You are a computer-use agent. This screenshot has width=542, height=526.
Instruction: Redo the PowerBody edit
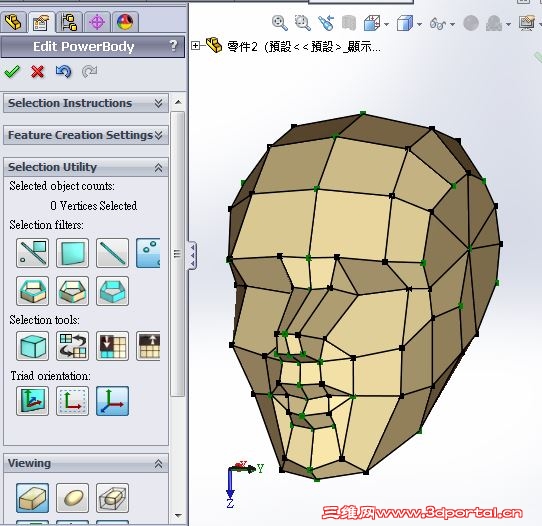[x=89, y=72]
